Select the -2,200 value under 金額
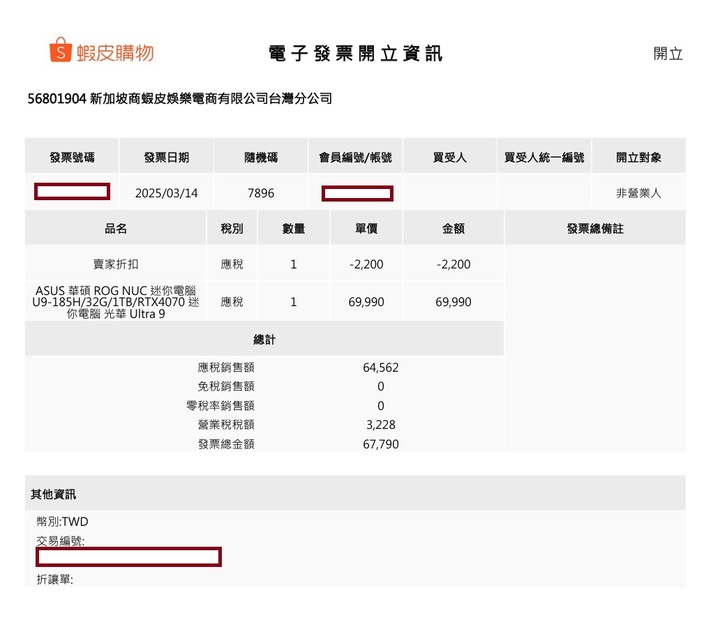Image resolution: width=720 pixels, height=636 pixels. (x=453, y=264)
